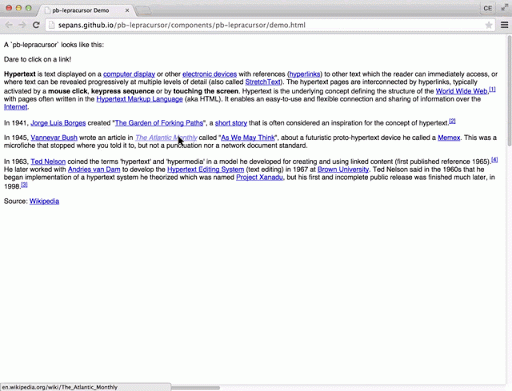Click the text 'Dare to click on a link!'
Image resolution: width=512 pixels, height=391 pixels.
pyautogui.click(x=37, y=59)
